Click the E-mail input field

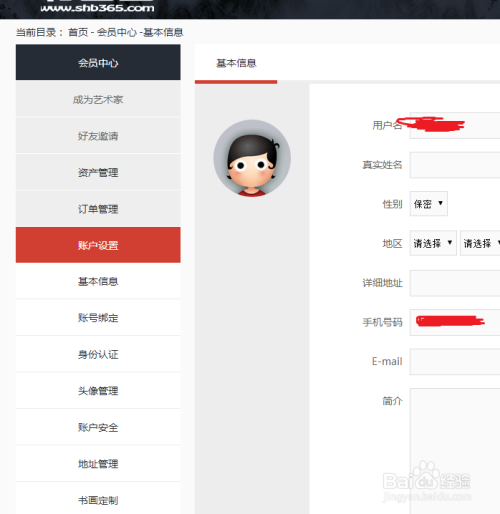(455, 362)
